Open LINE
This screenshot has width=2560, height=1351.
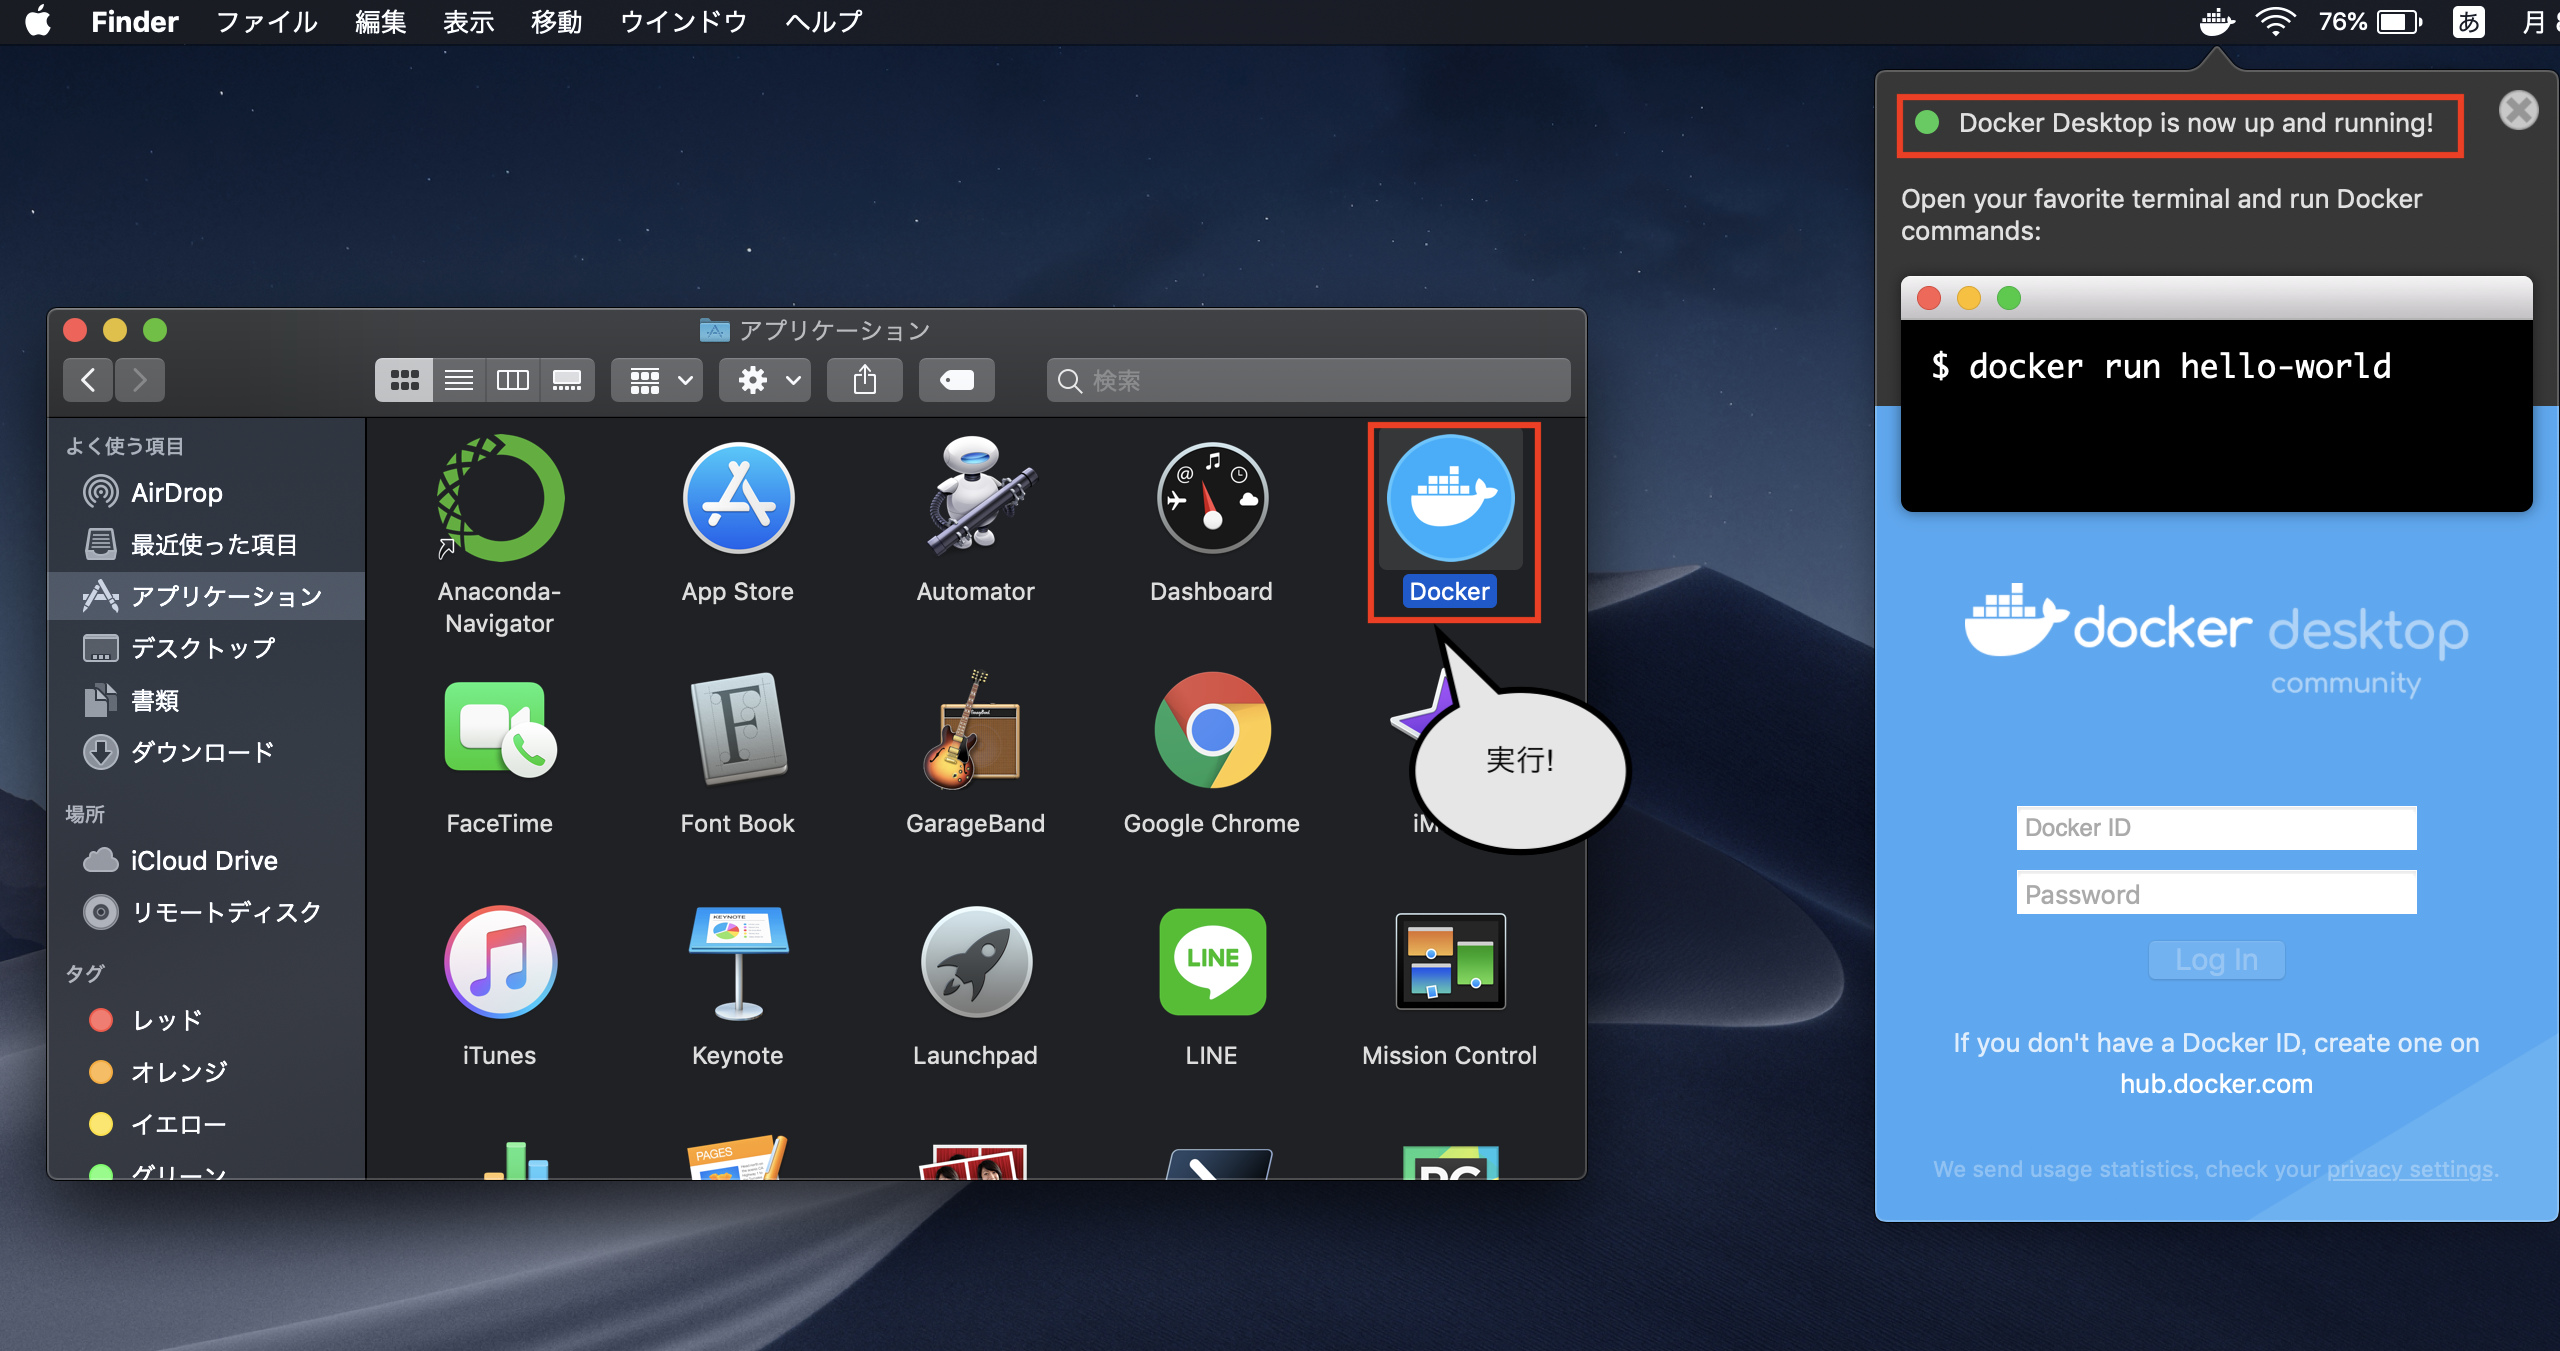coord(1211,962)
